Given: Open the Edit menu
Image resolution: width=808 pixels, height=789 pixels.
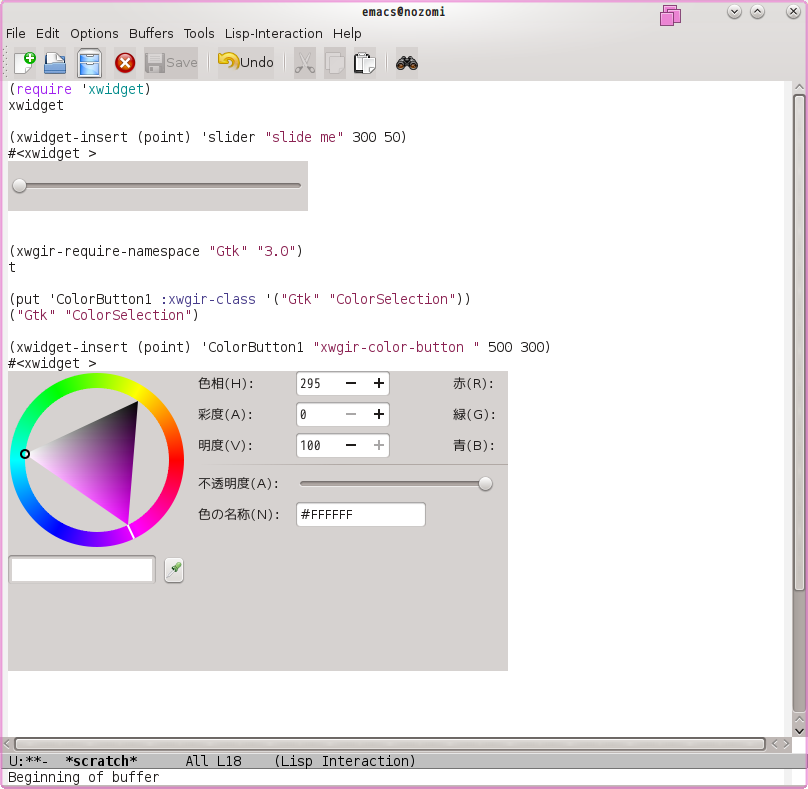Looking at the screenshot, I should pos(47,33).
